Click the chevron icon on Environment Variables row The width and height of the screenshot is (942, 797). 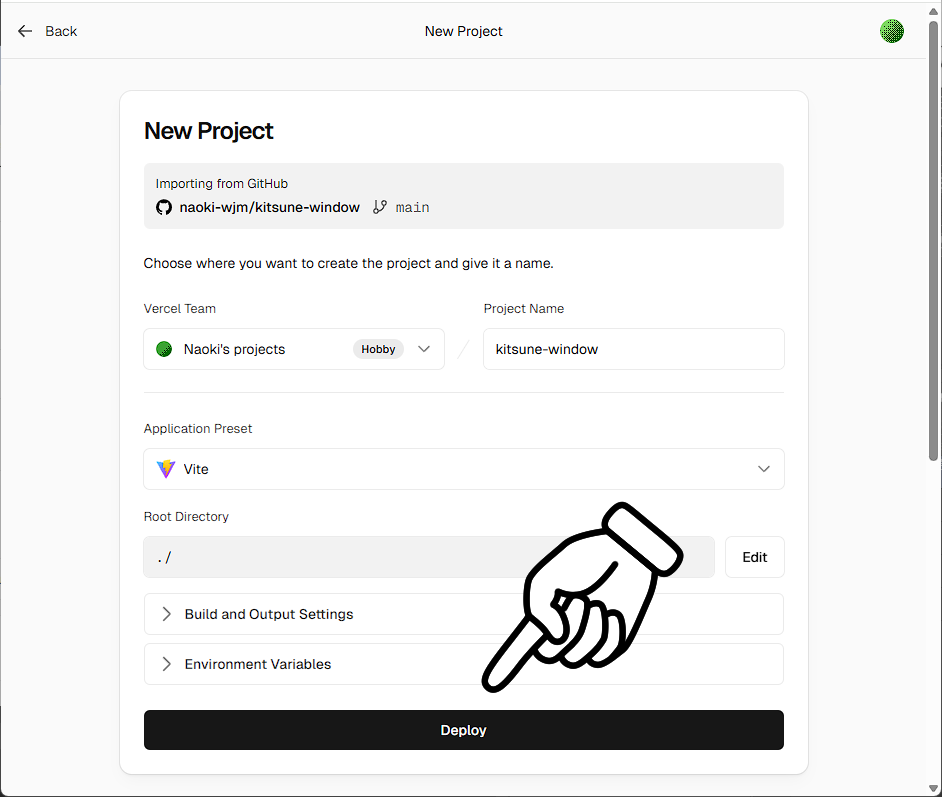(x=165, y=663)
